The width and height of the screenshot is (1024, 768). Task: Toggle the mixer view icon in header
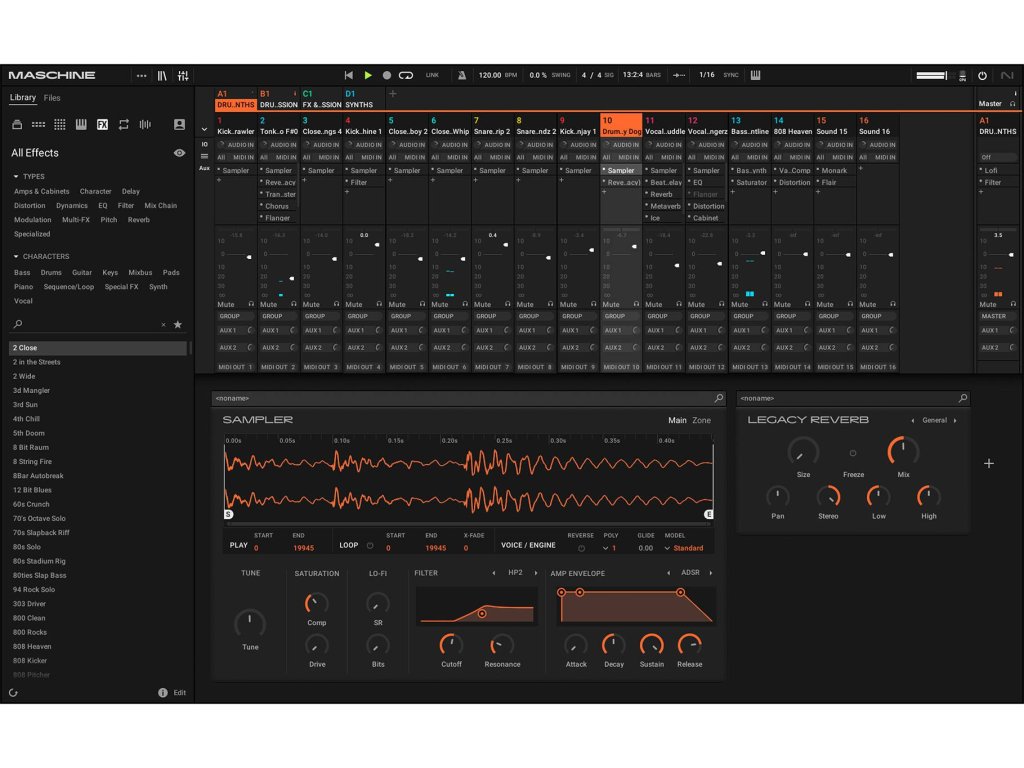click(x=184, y=76)
